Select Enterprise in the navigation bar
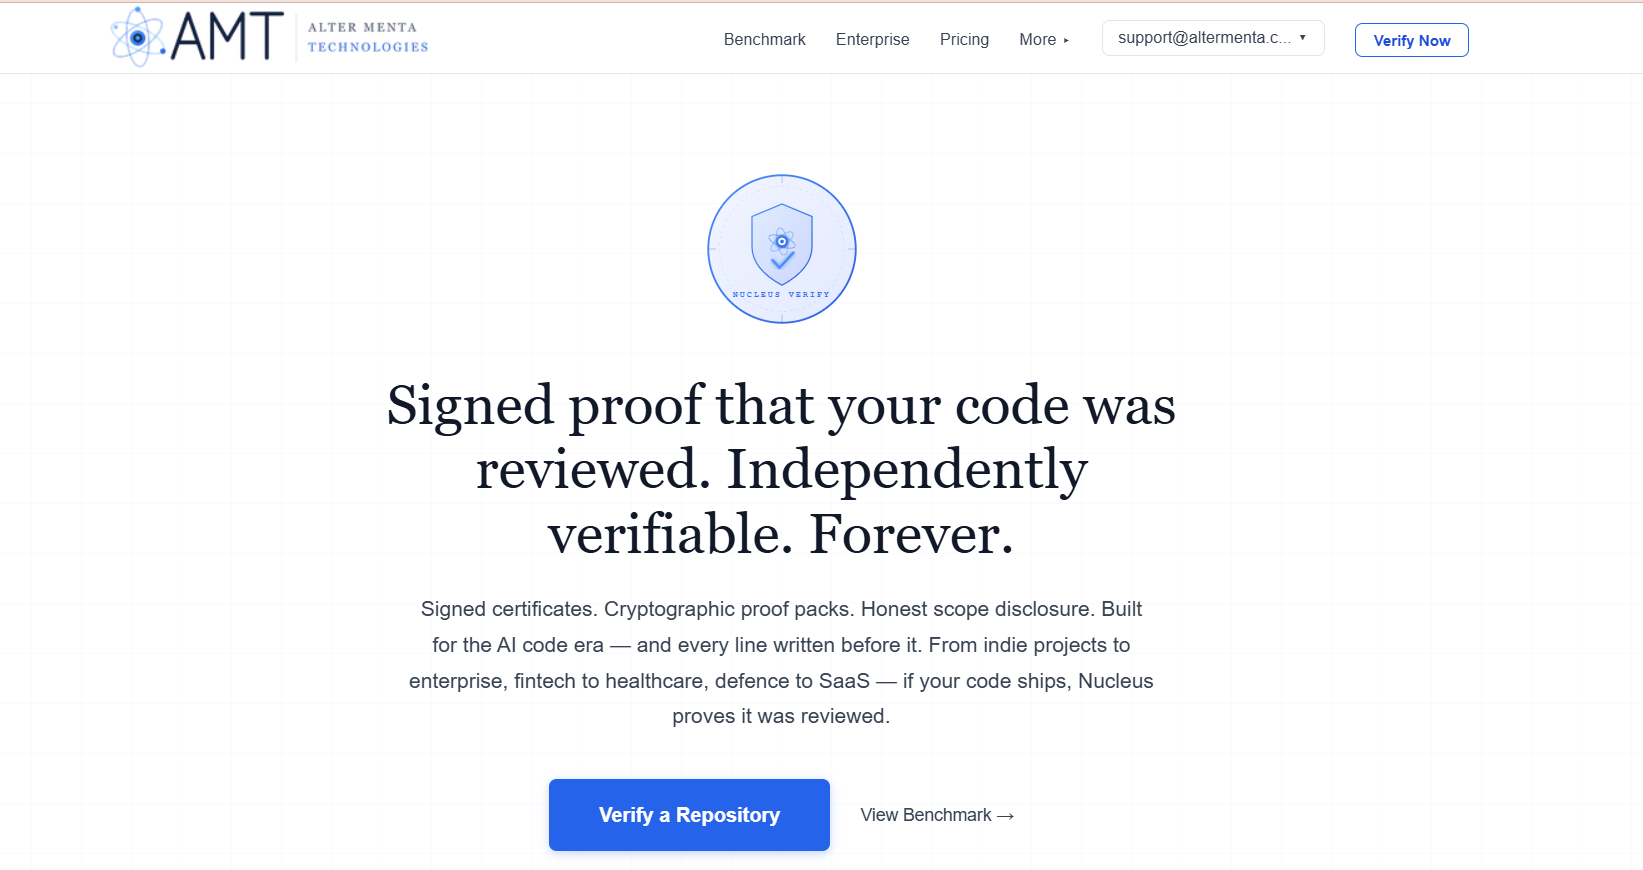Viewport: 1643px width, 870px height. coord(872,40)
